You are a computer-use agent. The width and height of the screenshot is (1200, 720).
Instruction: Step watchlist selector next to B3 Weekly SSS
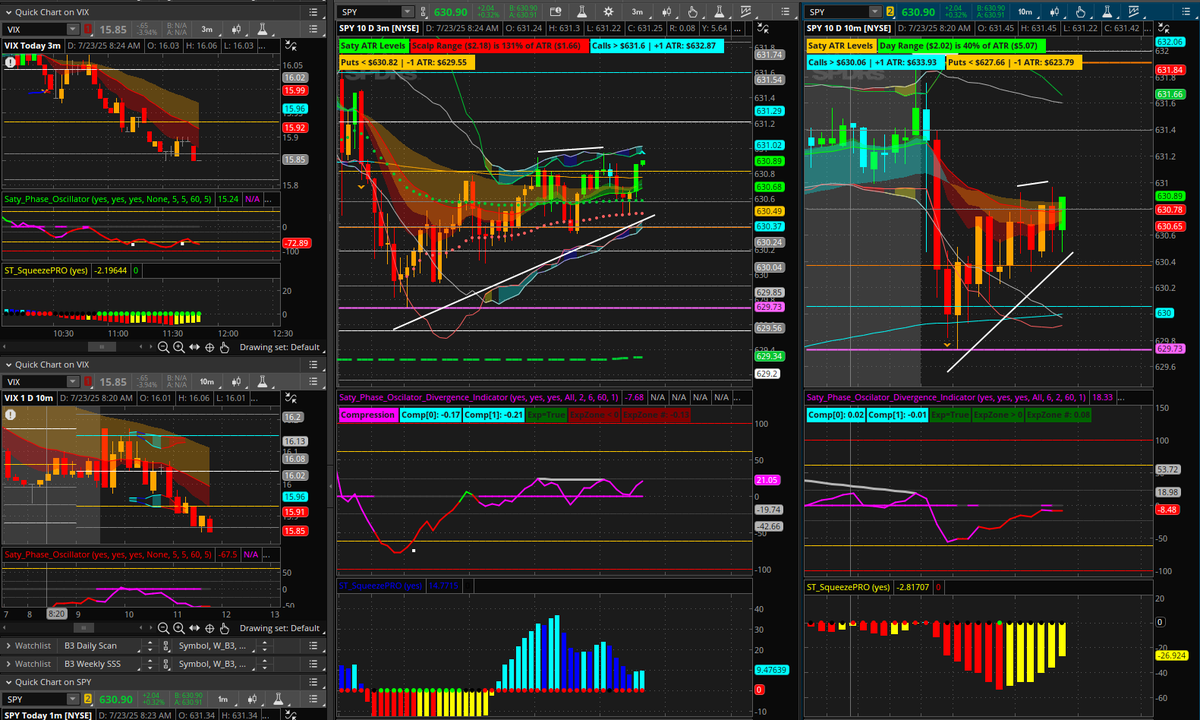[150, 664]
